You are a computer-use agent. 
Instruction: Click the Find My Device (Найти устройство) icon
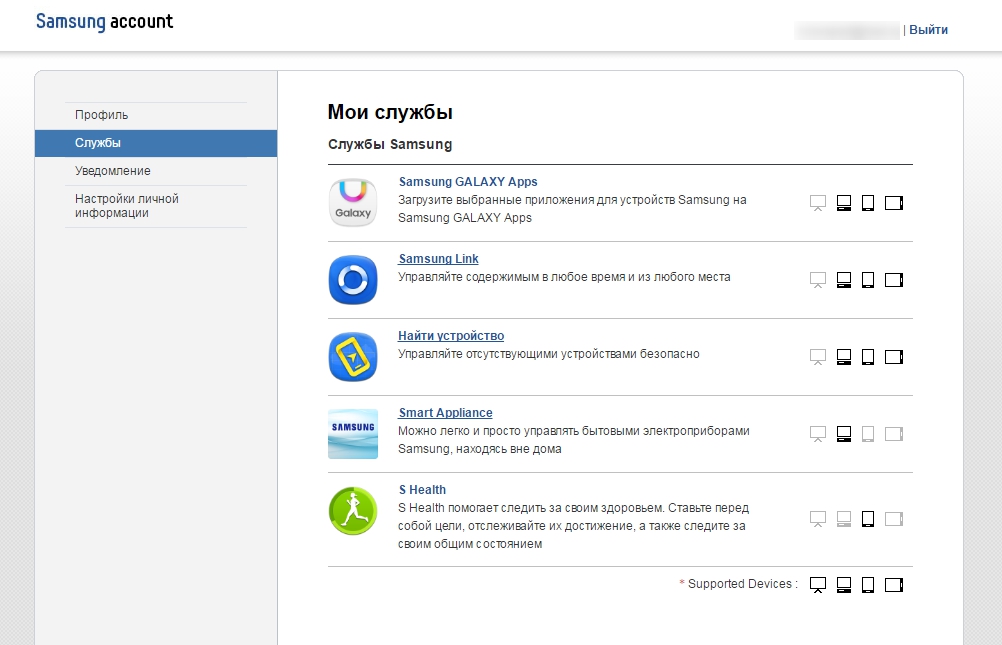(x=353, y=357)
